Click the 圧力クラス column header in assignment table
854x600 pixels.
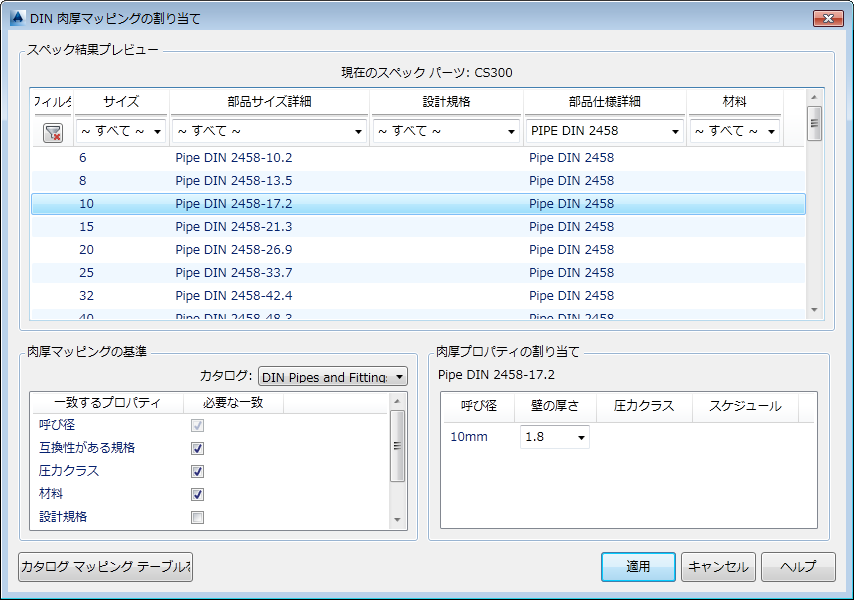click(644, 406)
